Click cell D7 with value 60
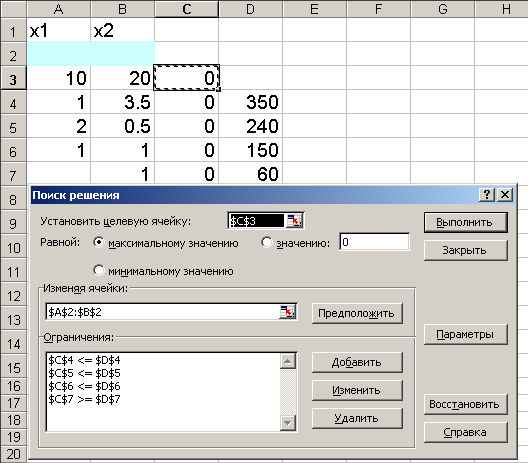 (251, 174)
